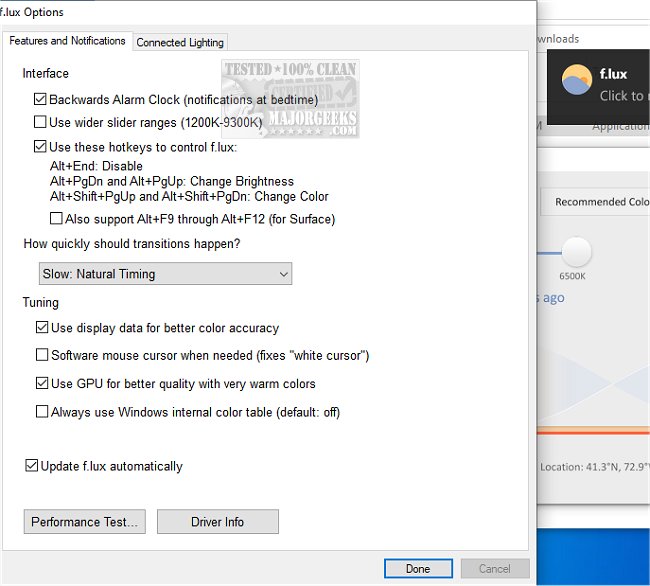Screen dimensions: 650x586
Task: Click 'Change Color' hotkey description line
Action: pyautogui.click(x=189, y=196)
